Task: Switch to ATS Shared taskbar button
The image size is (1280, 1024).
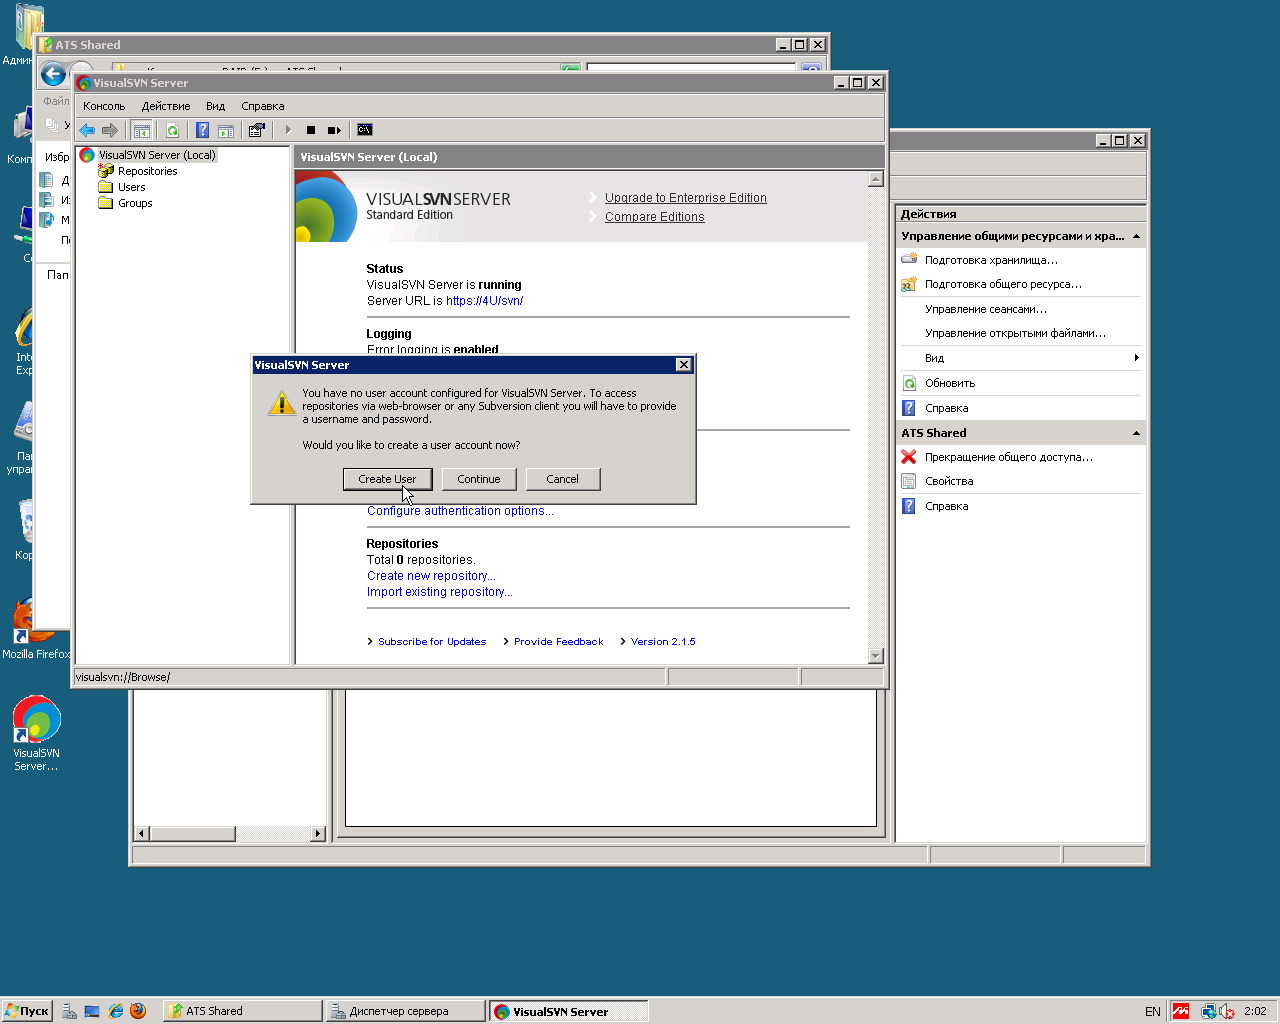Action: coord(243,1011)
